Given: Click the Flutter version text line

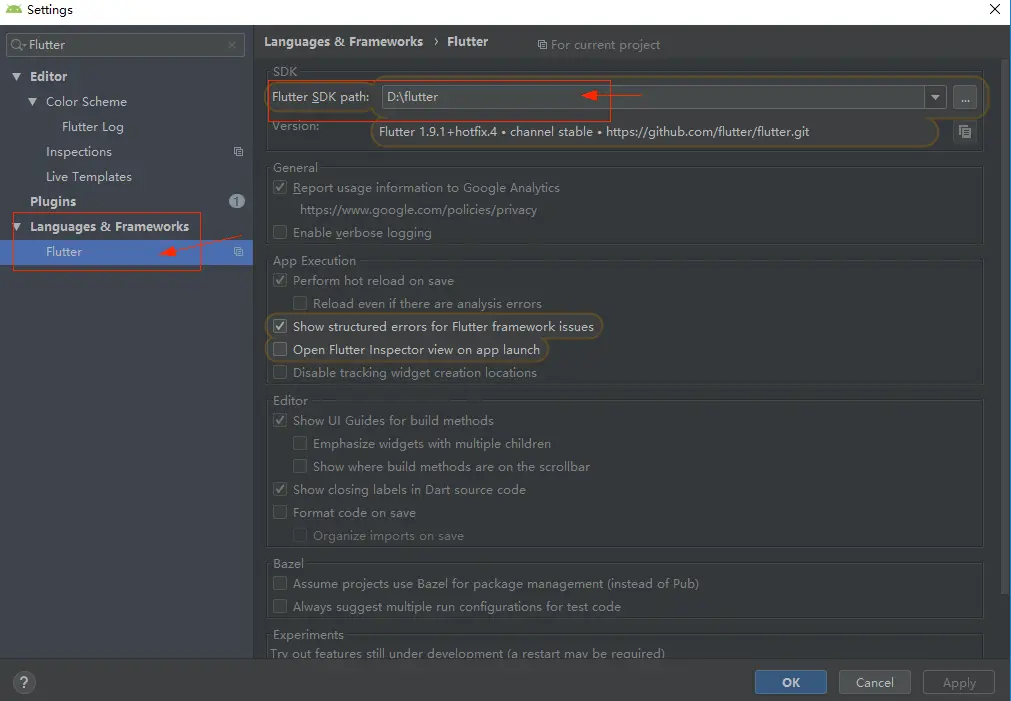Looking at the screenshot, I should pos(594,132).
